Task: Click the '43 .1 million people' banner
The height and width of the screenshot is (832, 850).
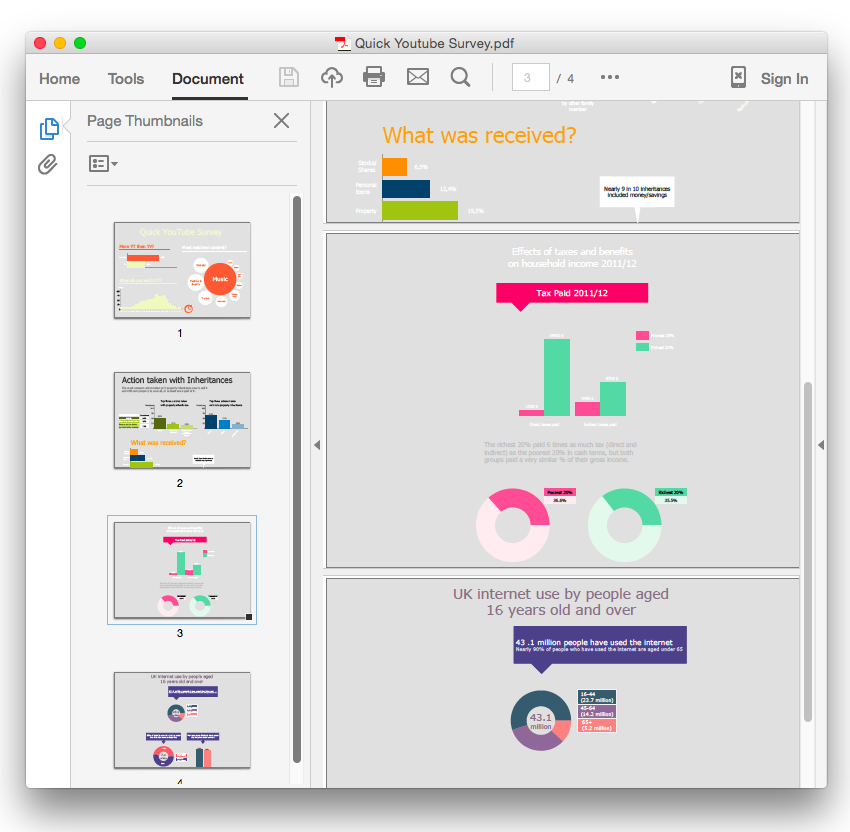Action: 600,645
